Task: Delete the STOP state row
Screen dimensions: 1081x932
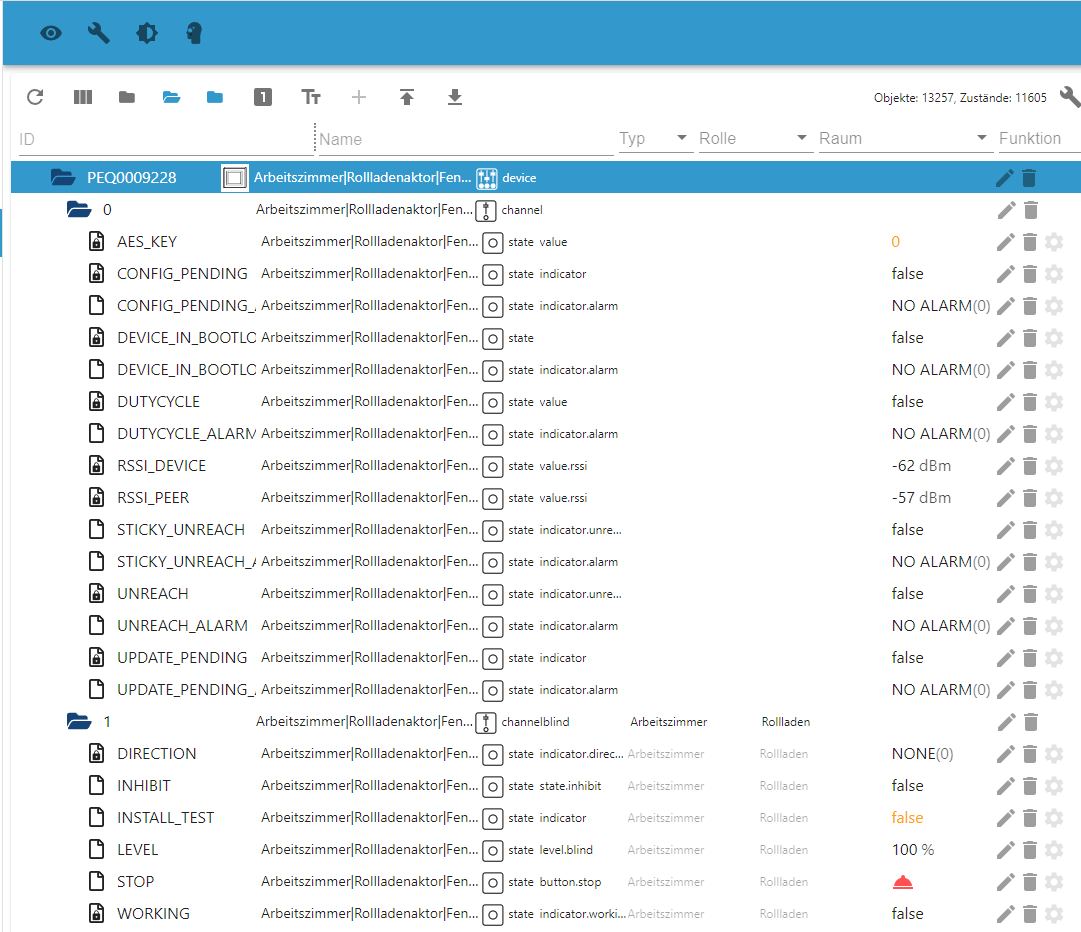Action: 1030,882
